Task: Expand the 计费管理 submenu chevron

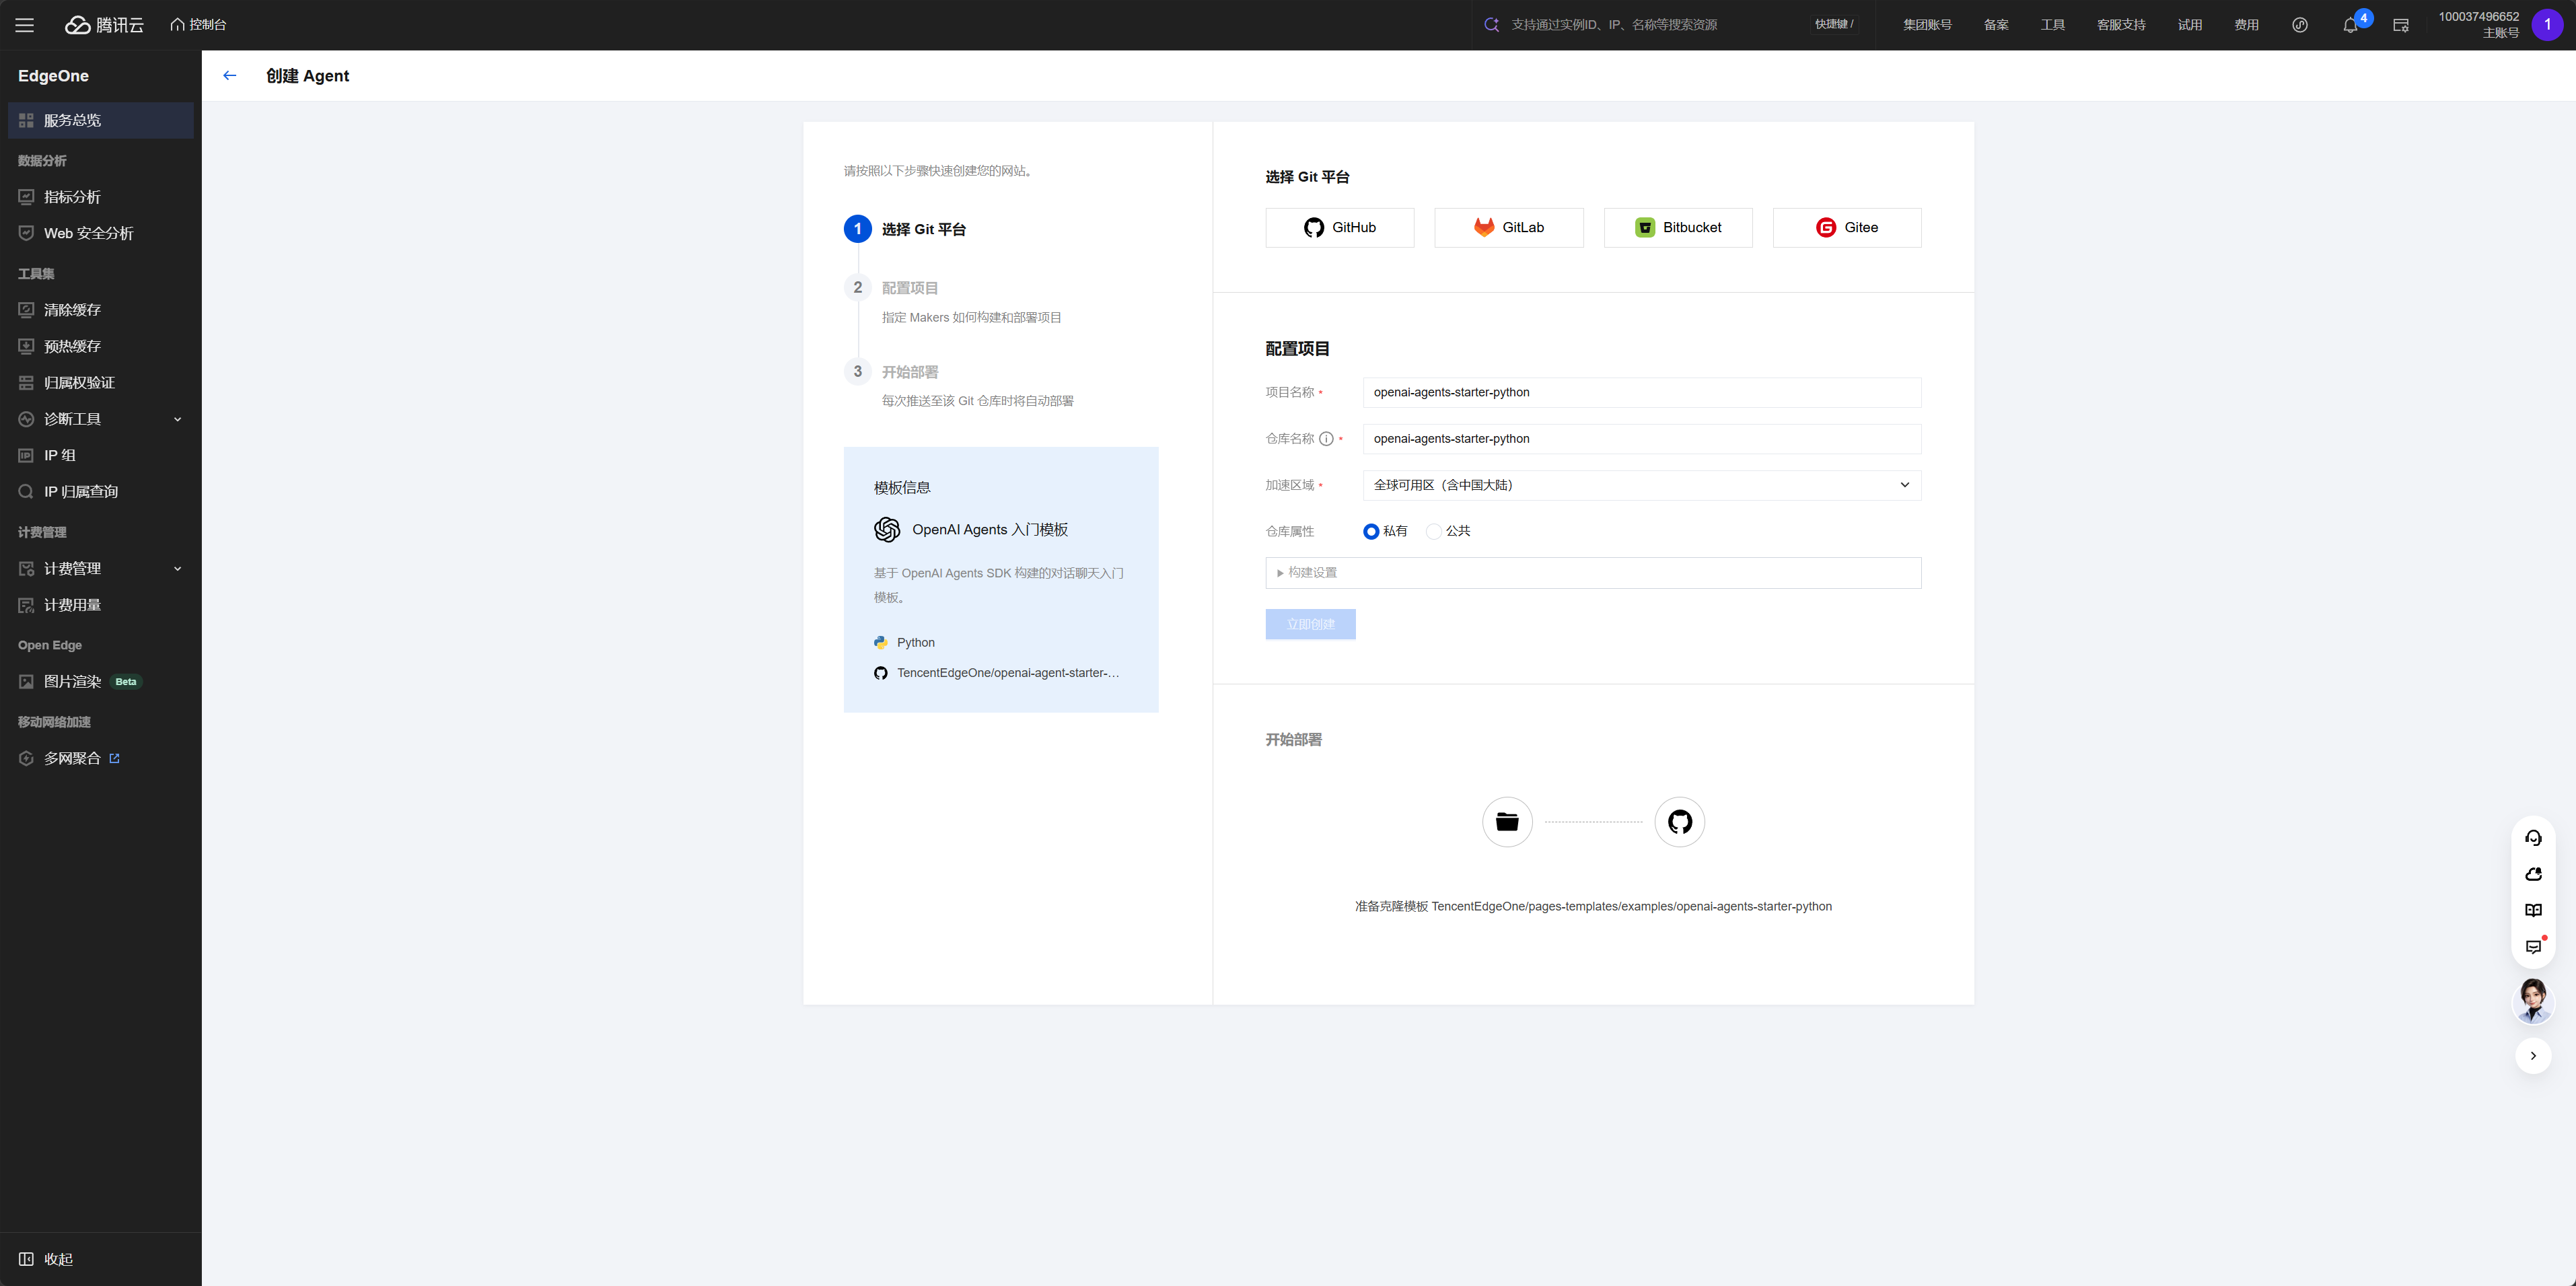Action: click(x=178, y=568)
